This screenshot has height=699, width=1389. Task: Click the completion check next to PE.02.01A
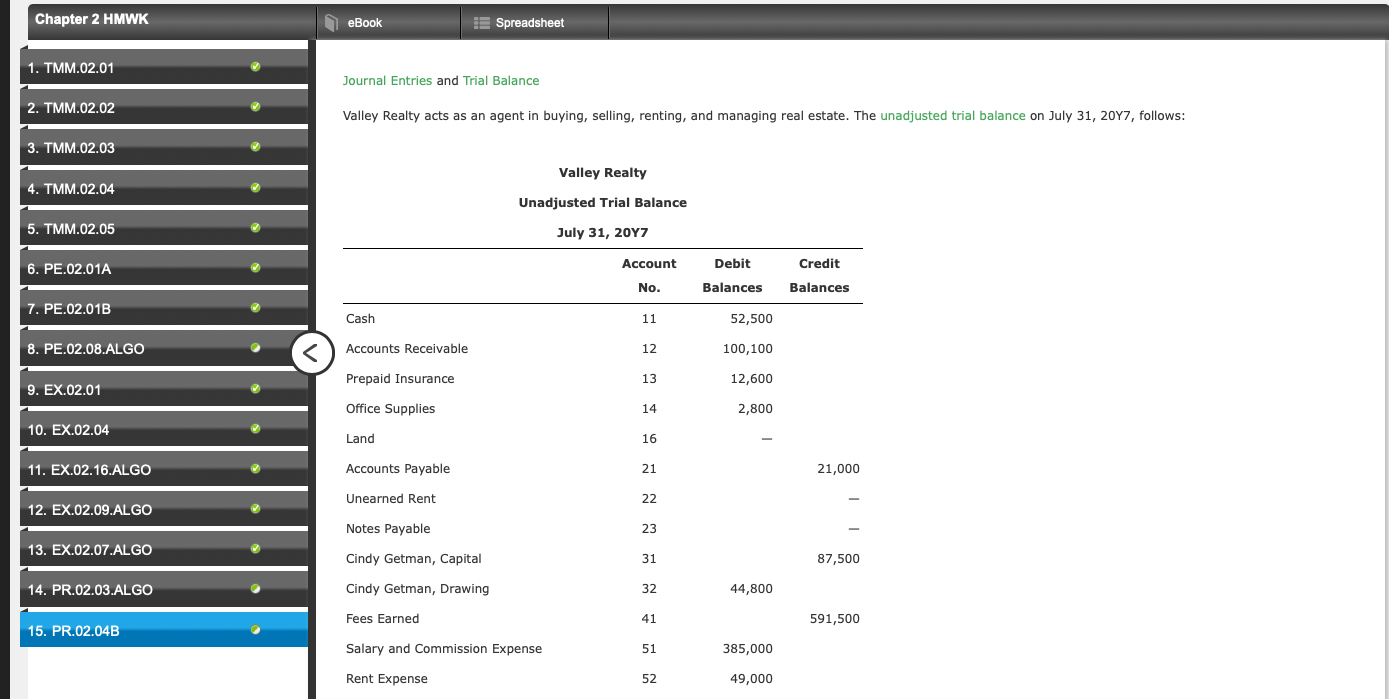point(256,269)
